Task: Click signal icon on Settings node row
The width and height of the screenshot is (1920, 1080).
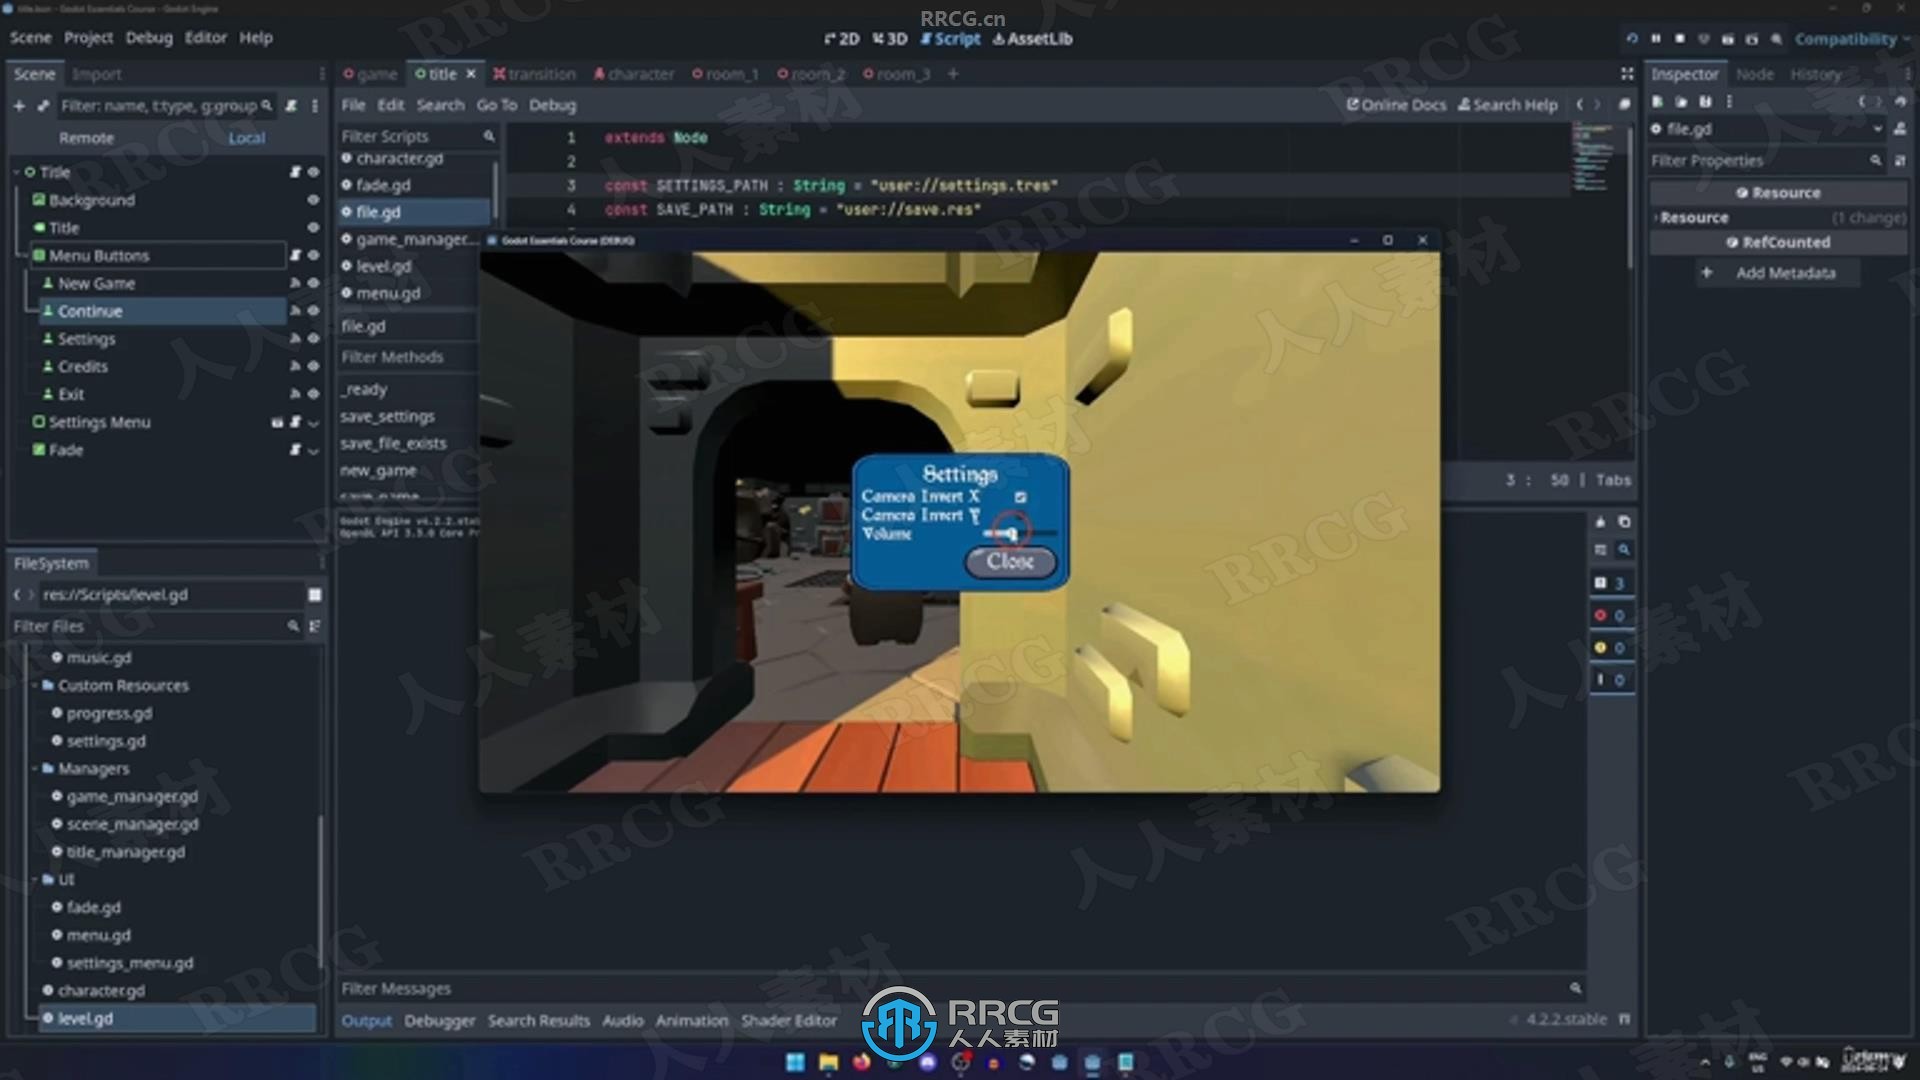Action: tap(295, 339)
